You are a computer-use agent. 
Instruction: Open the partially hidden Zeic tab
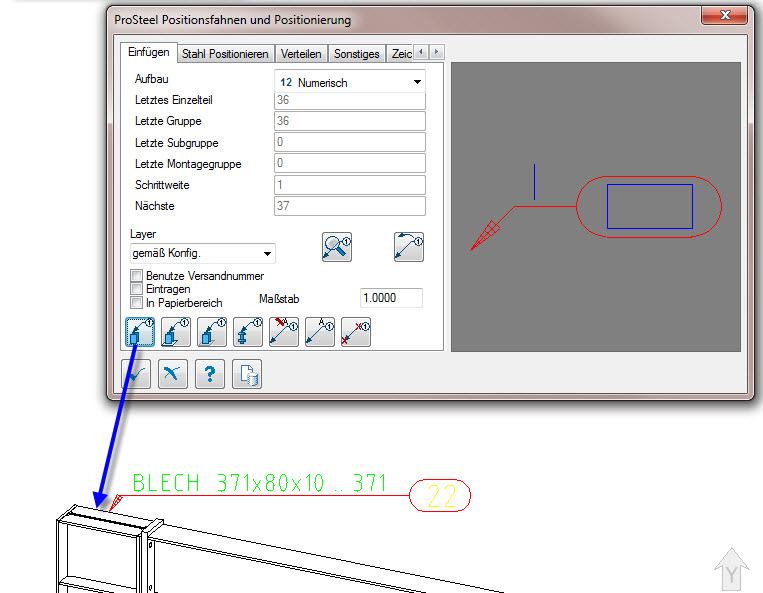point(401,54)
